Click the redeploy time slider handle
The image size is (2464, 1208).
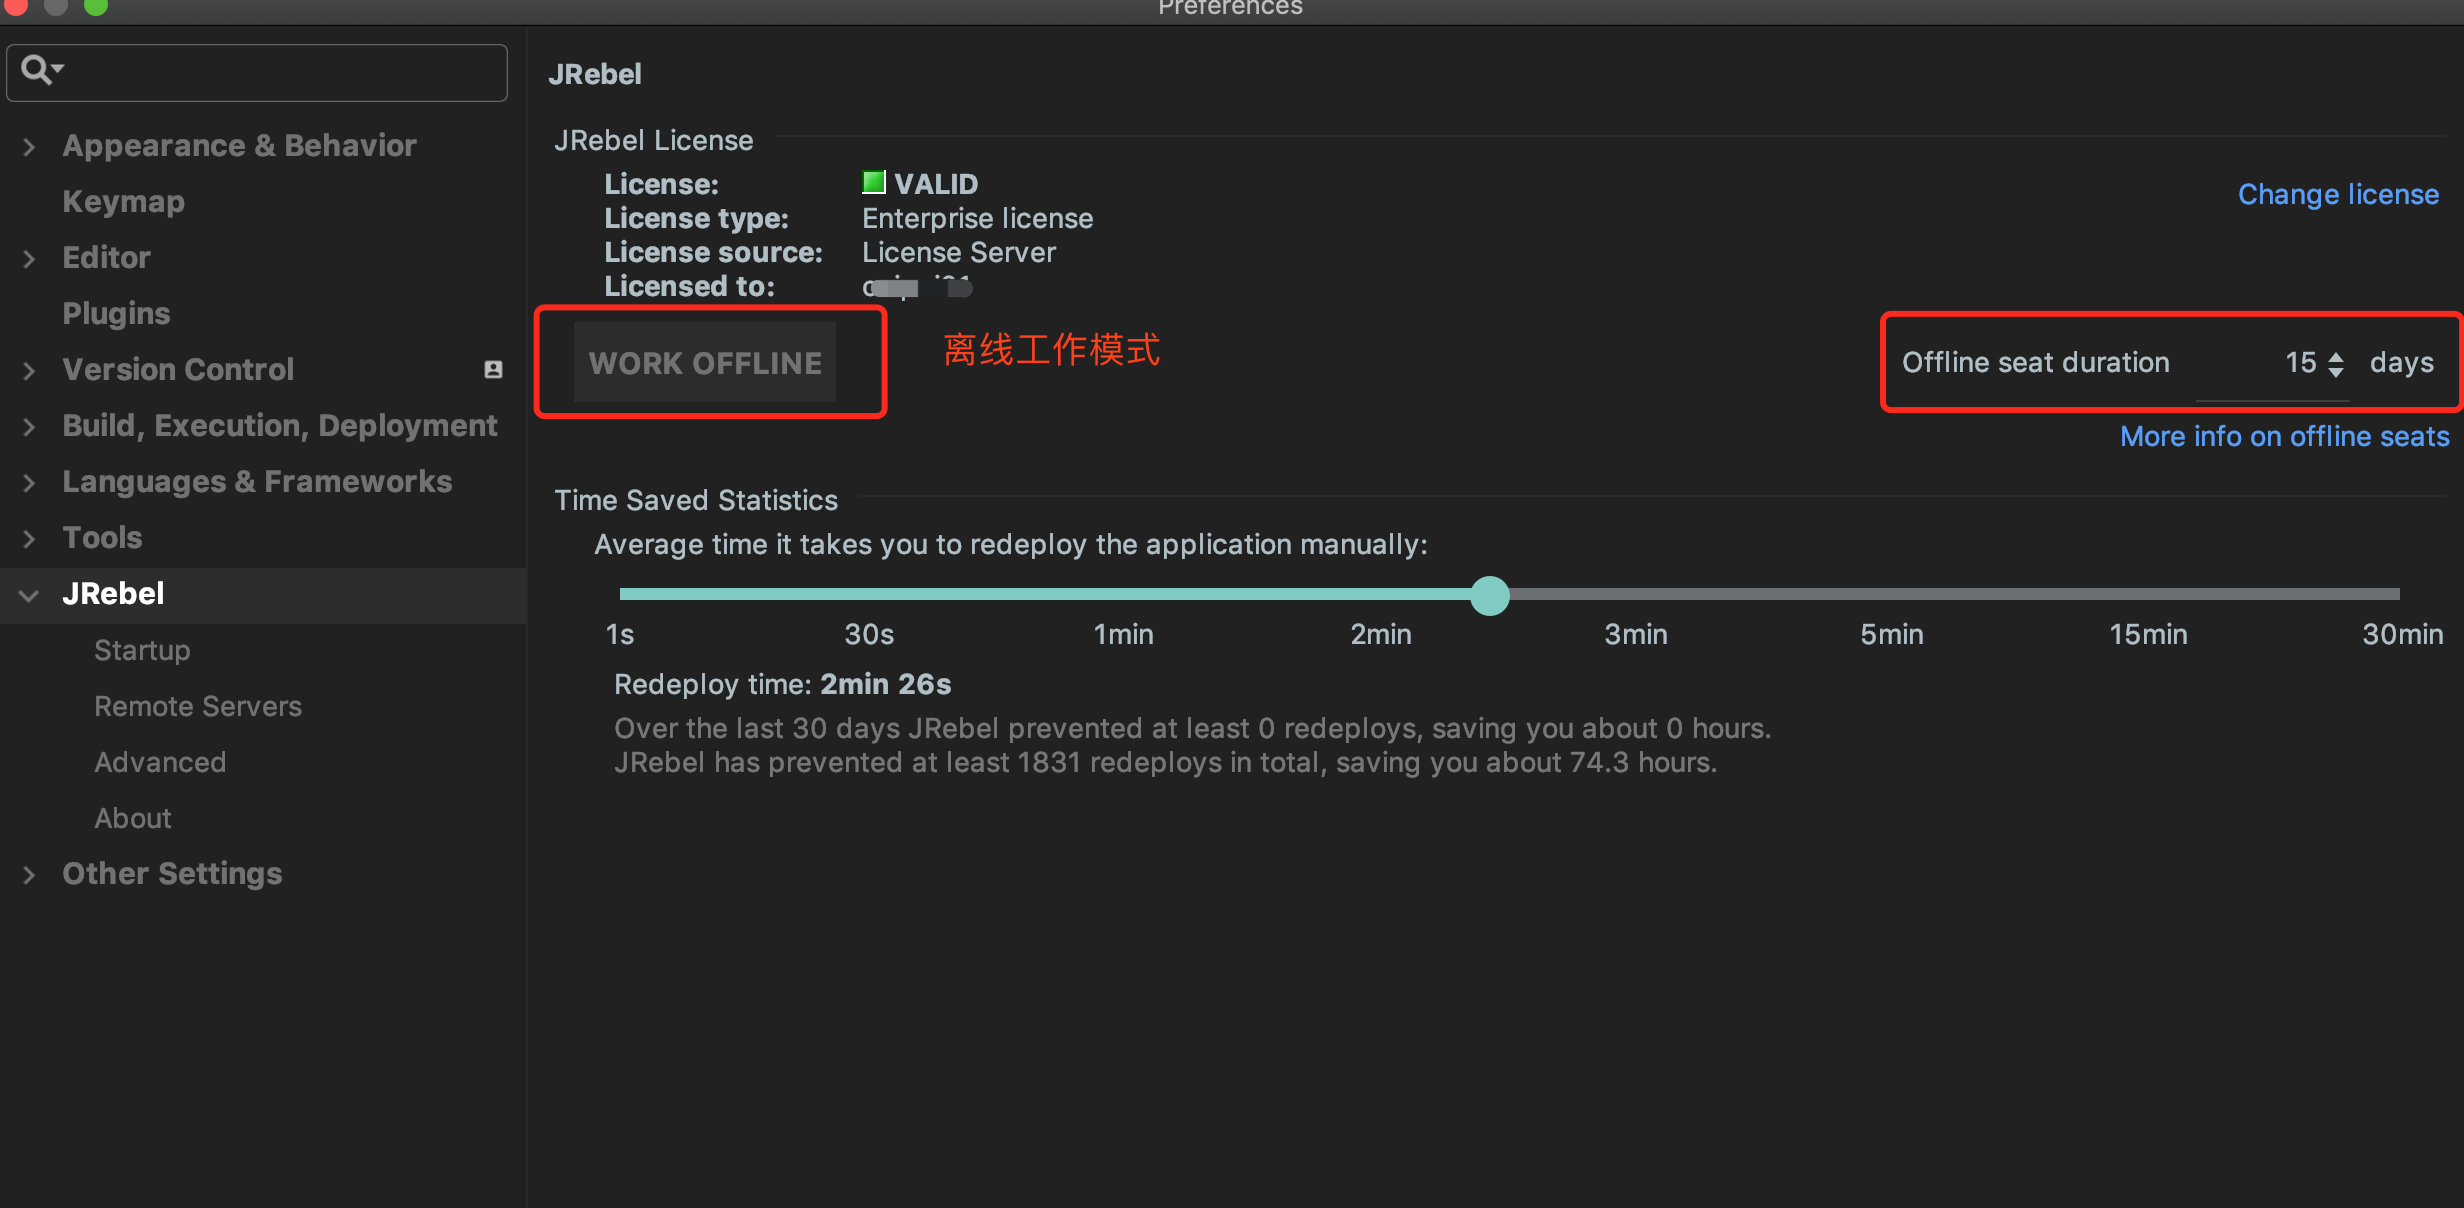pos(1489,596)
